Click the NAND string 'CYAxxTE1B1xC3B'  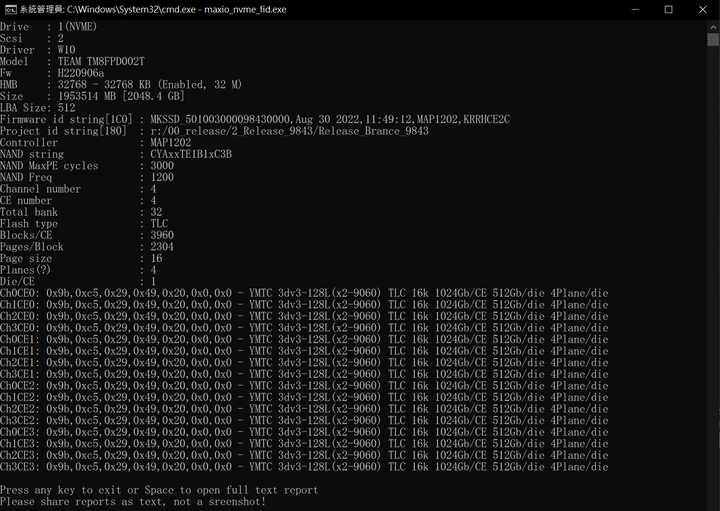coord(191,154)
